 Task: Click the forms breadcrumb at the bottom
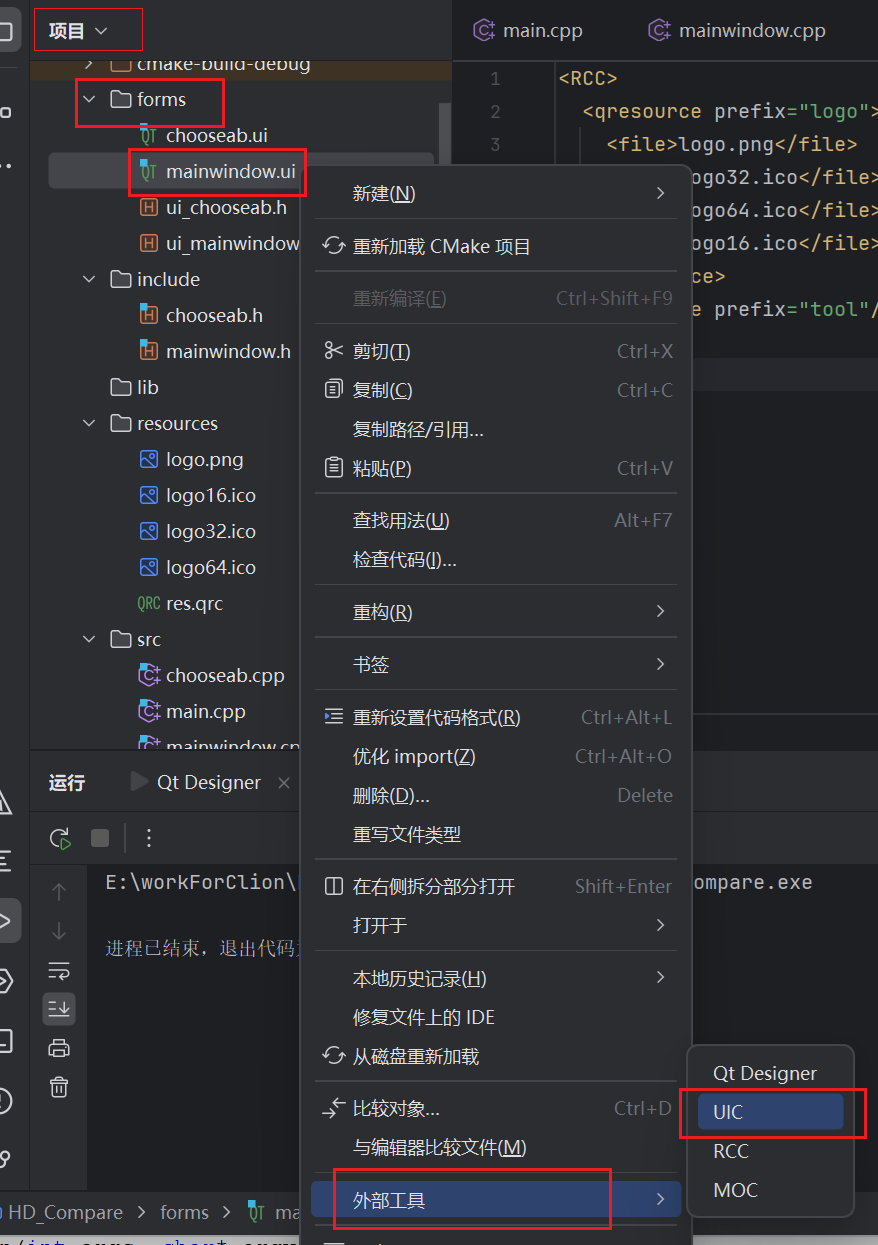click(x=184, y=1212)
